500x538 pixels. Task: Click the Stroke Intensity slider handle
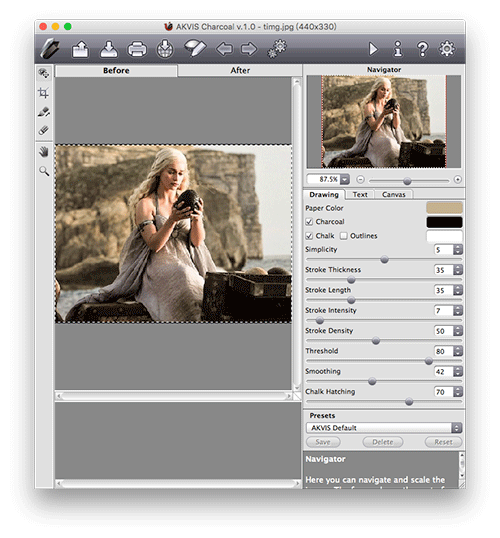pos(319,320)
